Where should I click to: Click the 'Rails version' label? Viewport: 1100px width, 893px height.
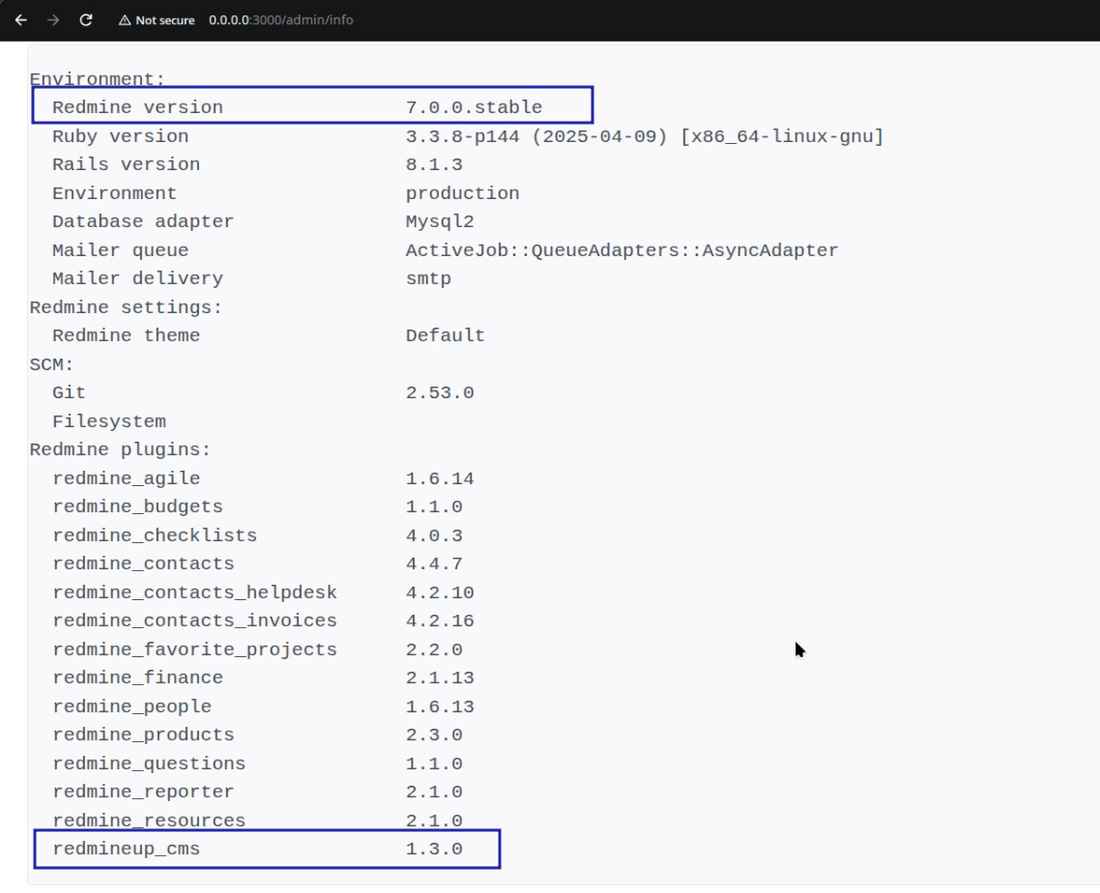click(x=126, y=164)
